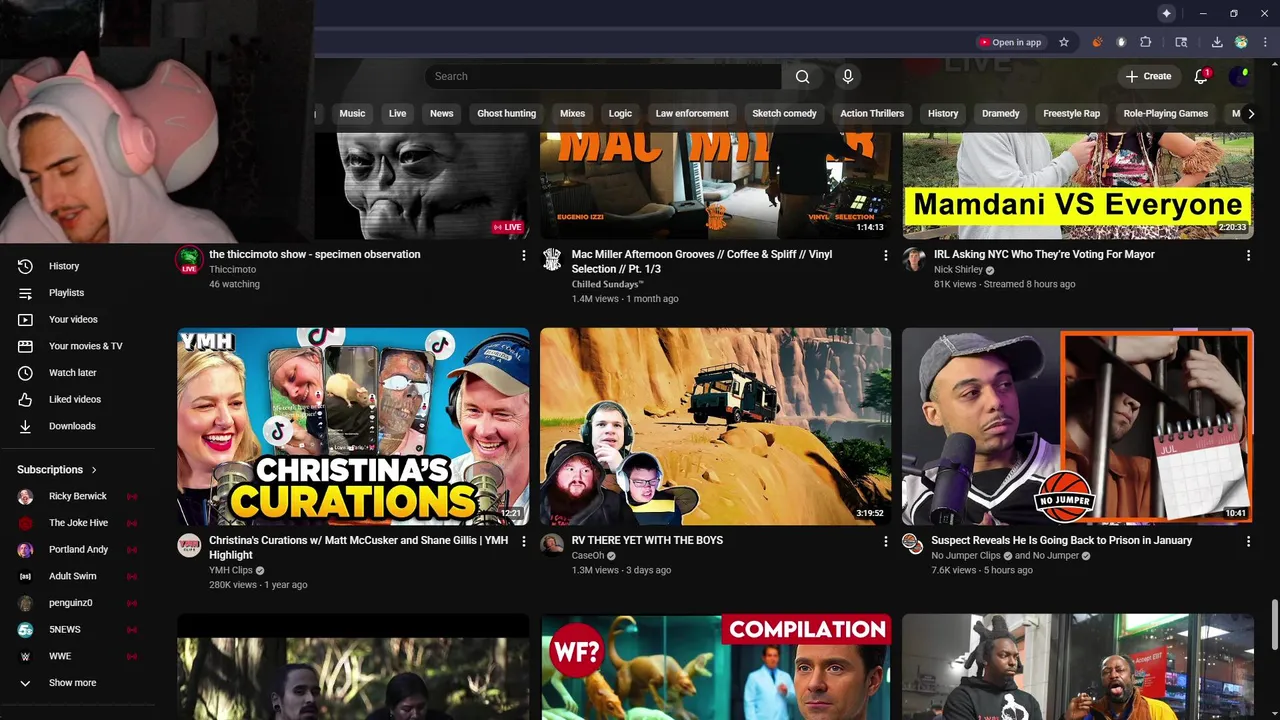Select the Law enforcement chip
The width and height of the screenshot is (1280, 720).
pos(692,114)
